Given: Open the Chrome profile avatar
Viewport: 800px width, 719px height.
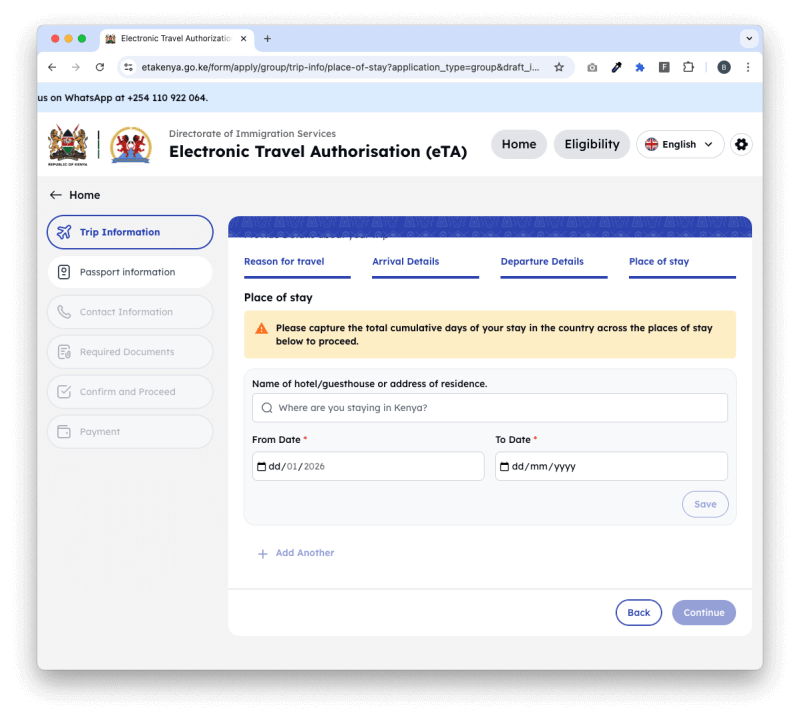Looking at the screenshot, I should point(723,67).
